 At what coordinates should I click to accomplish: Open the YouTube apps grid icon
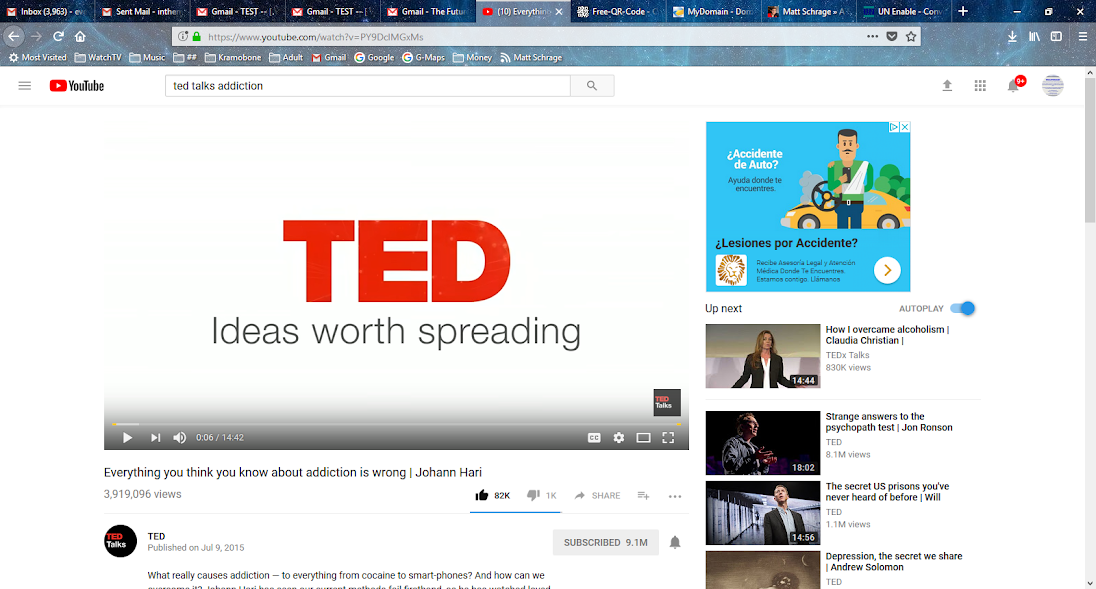pyautogui.click(x=980, y=85)
